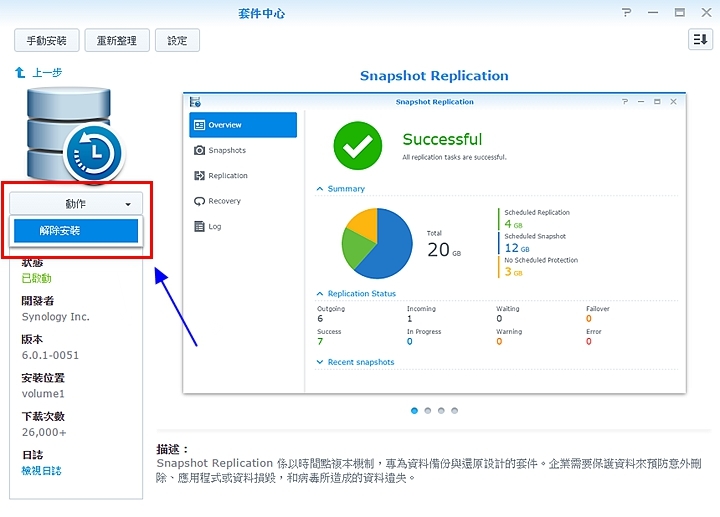Click the storage pie chart
The image size is (720, 517).
pos(377,243)
